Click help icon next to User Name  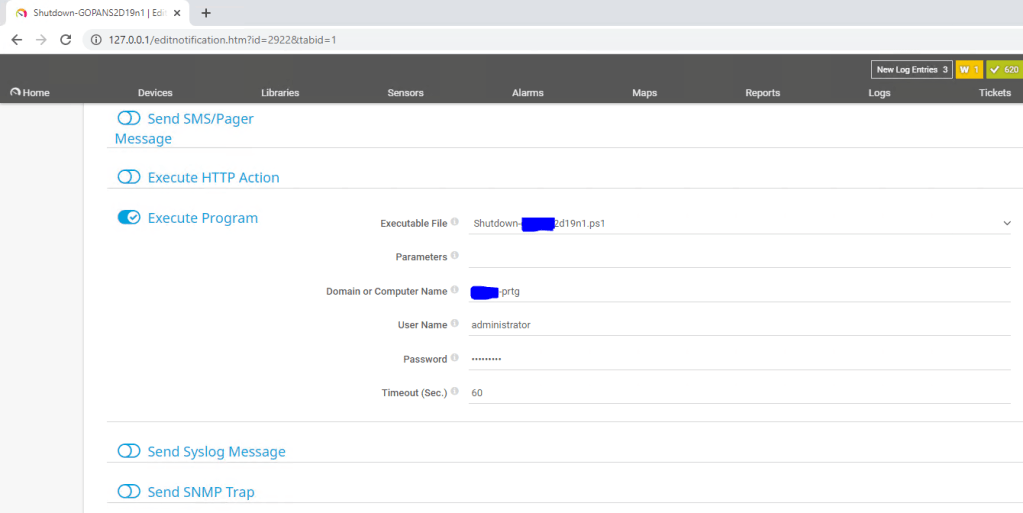(455, 324)
